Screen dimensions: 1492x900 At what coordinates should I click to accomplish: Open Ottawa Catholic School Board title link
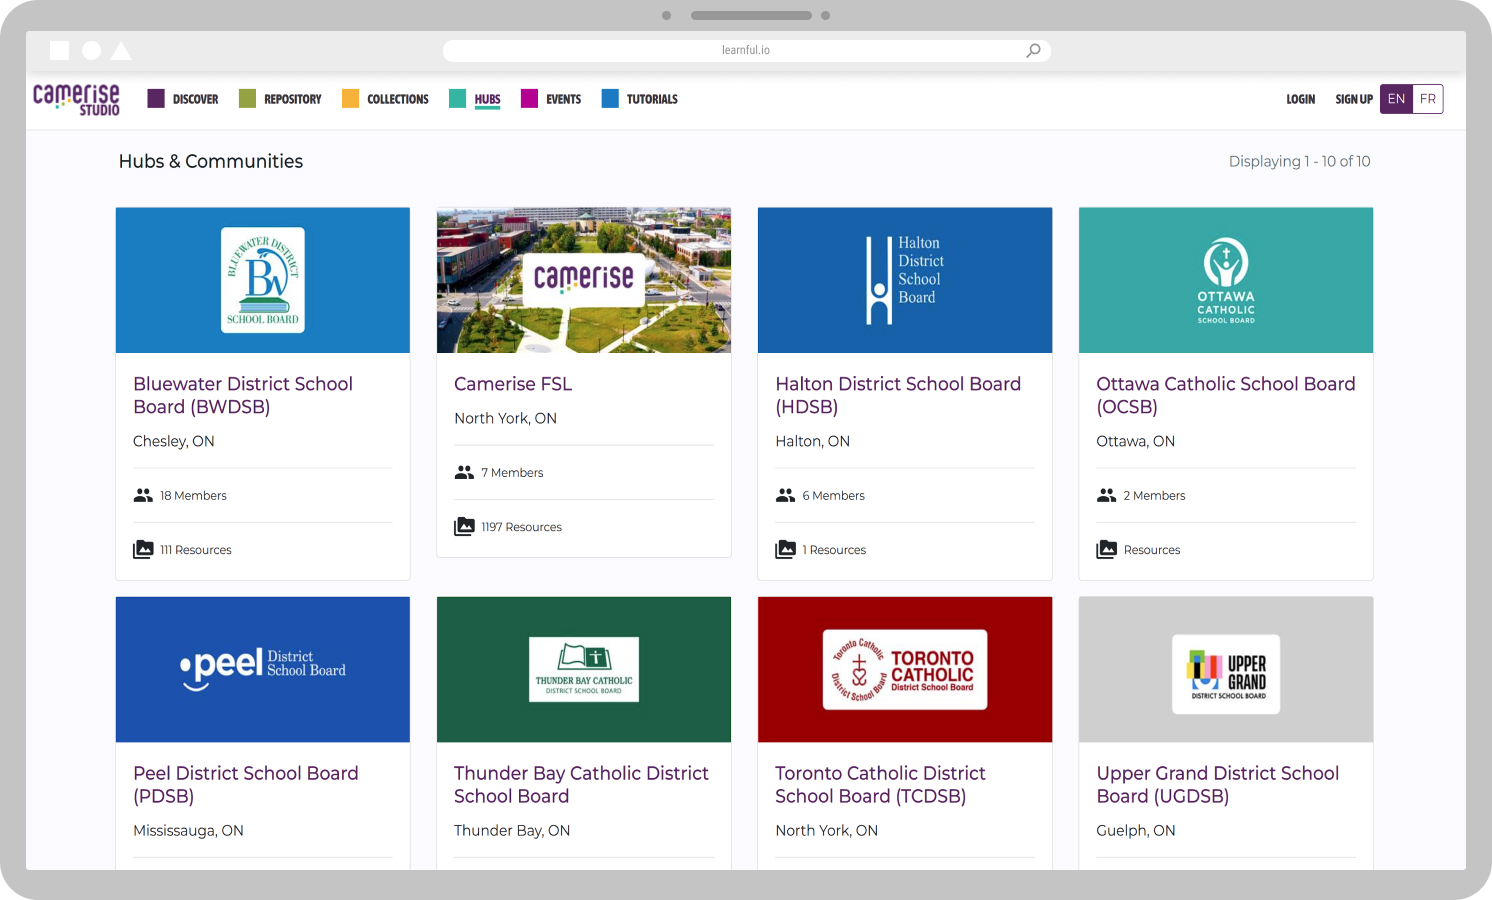[x=1226, y=395]
